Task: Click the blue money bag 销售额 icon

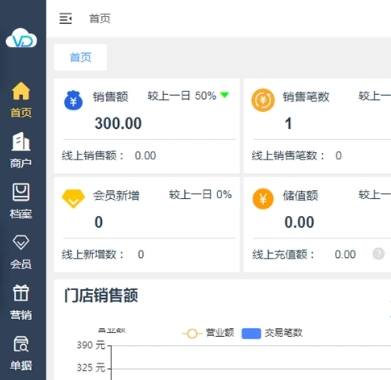Action: point(73,100)
